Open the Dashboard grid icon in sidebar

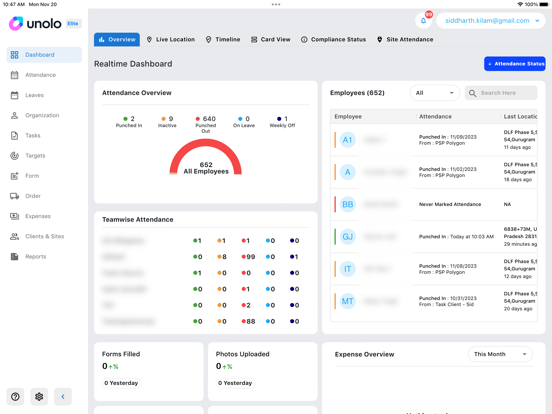[x=14, y=55]
